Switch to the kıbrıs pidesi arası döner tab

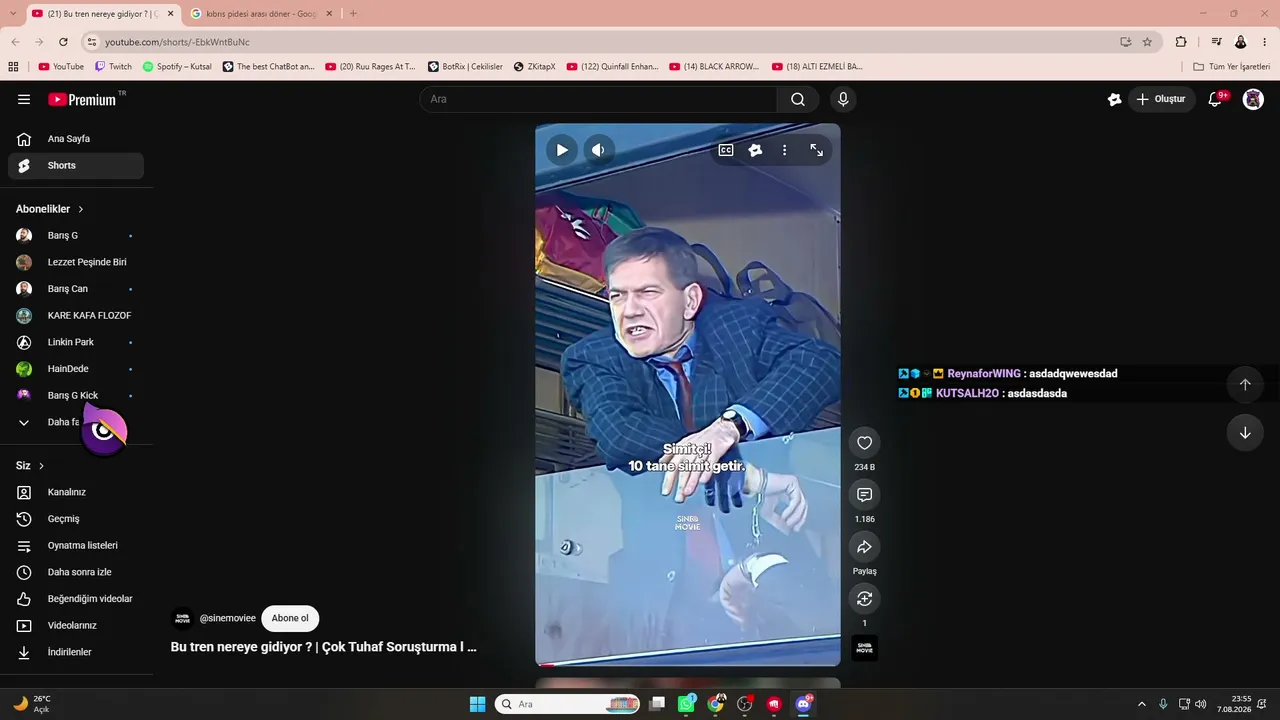(x=260, y=14)
